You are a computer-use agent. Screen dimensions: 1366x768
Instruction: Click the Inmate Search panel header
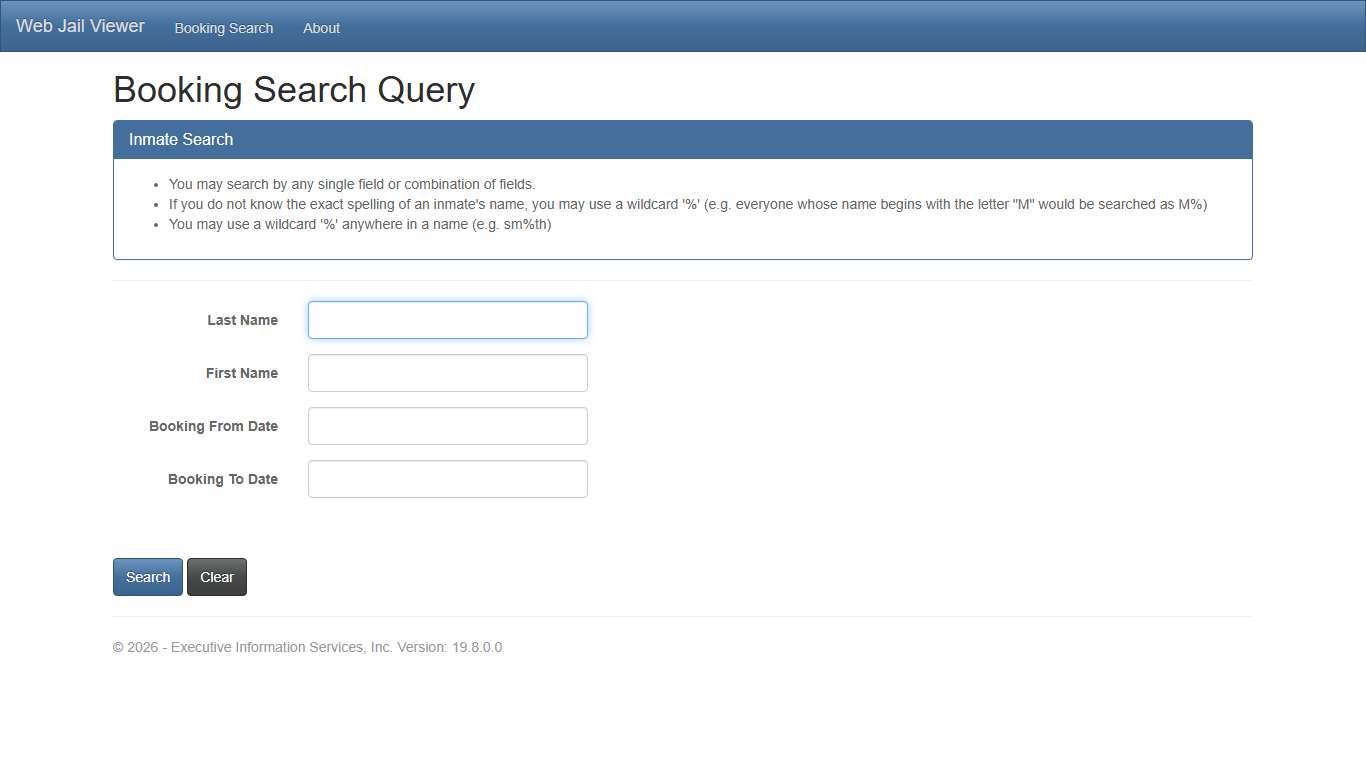pyautogui.click(x=180, y=139)
